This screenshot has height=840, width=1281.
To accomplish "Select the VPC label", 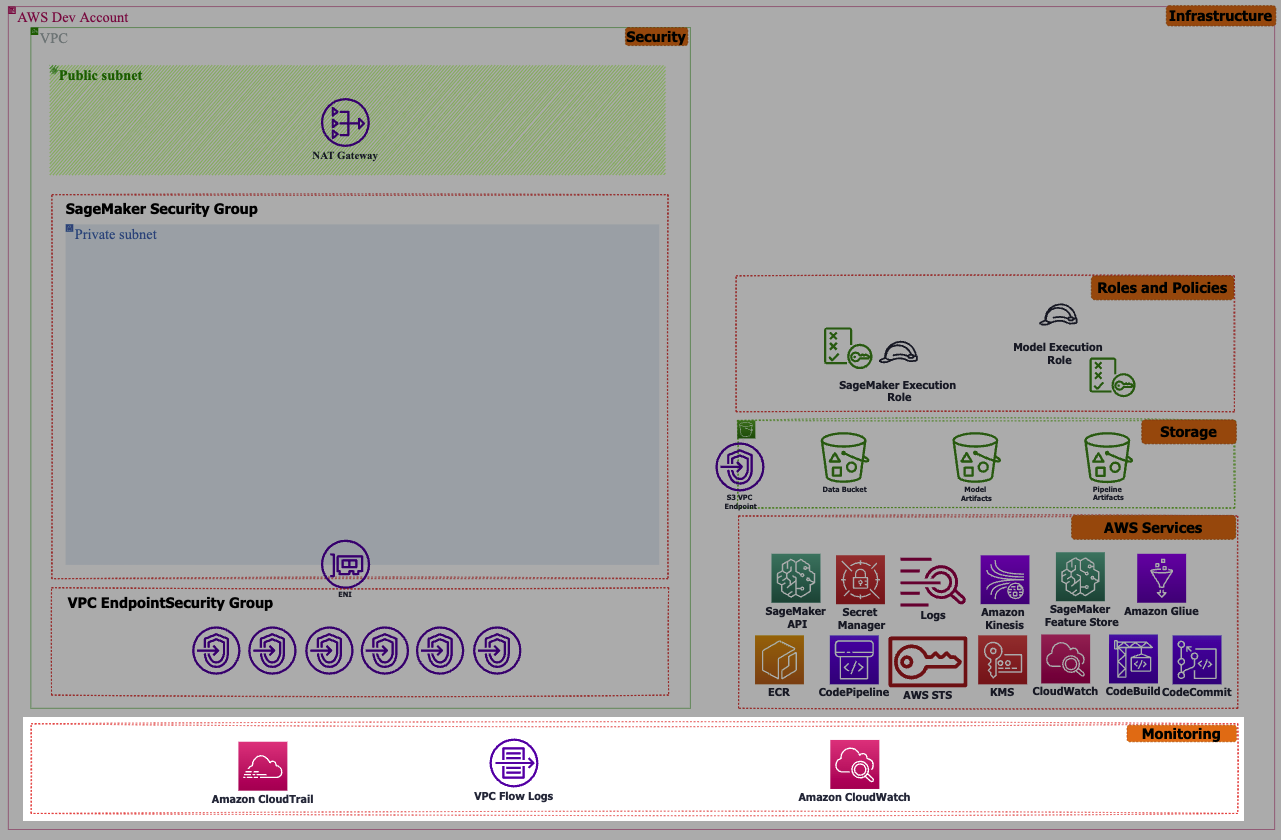I will coord(54,38).
